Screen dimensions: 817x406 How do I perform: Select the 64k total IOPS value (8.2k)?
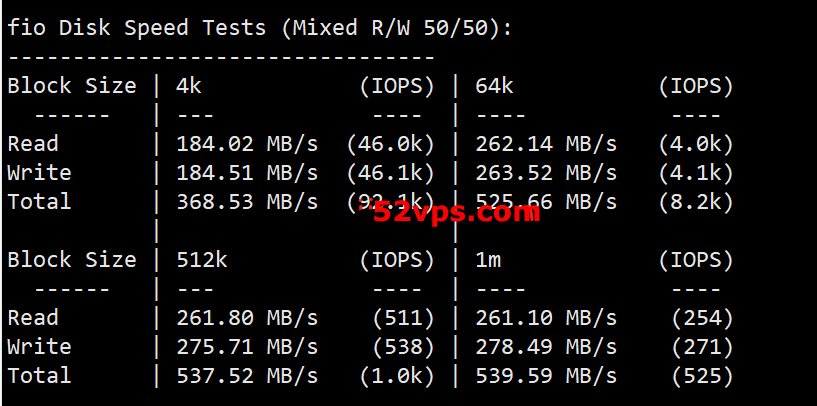(696, 201)
